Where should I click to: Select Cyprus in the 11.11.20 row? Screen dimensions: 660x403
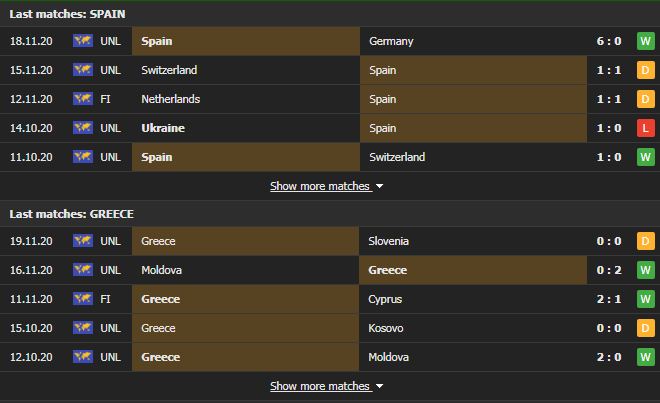click(x=385, y=299)
